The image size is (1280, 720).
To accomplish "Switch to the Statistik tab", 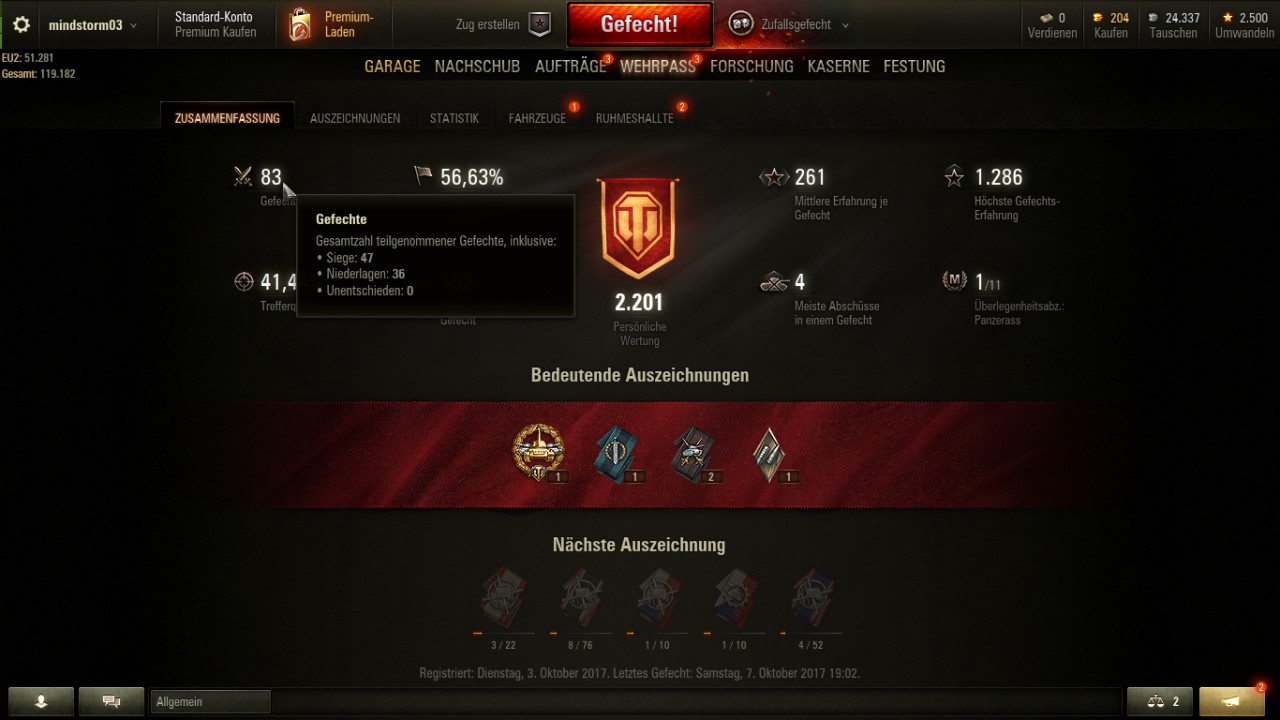I will (x=454, y=118).
